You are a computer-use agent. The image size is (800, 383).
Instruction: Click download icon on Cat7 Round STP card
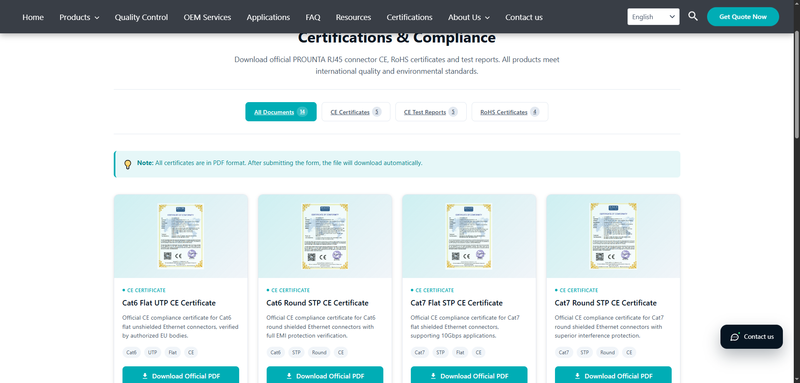point(578,376)
